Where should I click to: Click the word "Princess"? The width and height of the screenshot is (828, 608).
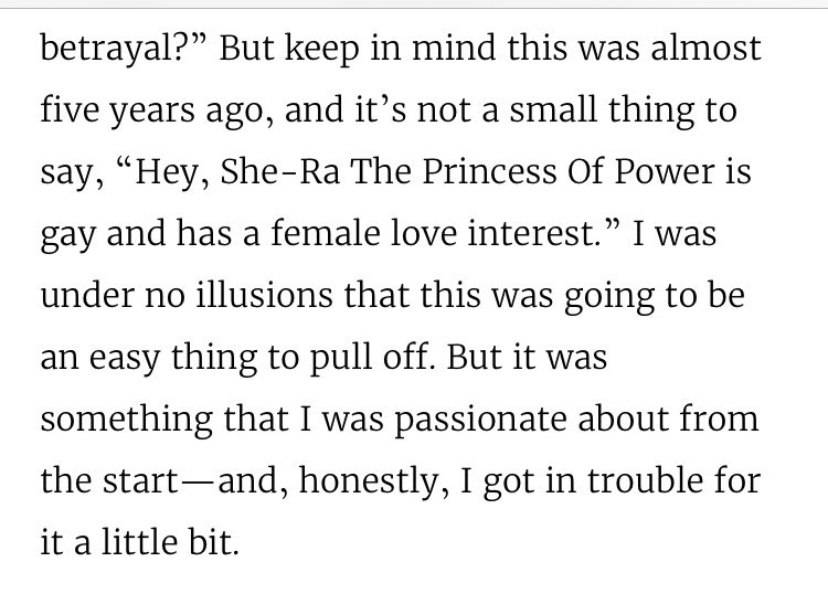coord(490,171)
